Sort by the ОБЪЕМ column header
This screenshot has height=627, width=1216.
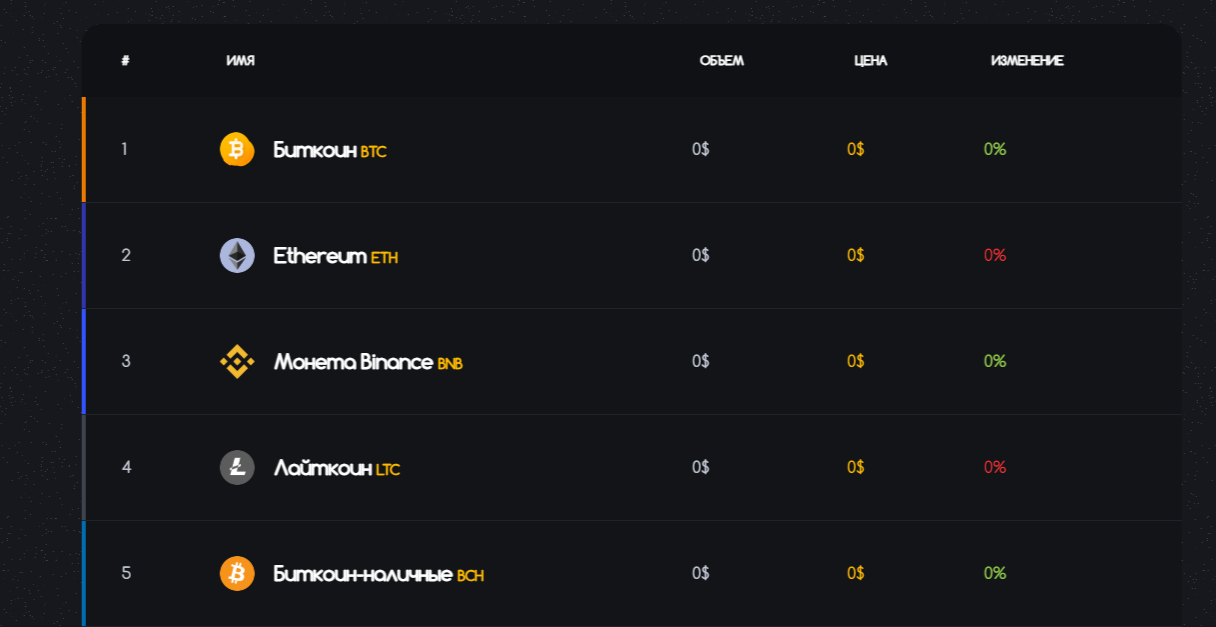click(721, 61)
